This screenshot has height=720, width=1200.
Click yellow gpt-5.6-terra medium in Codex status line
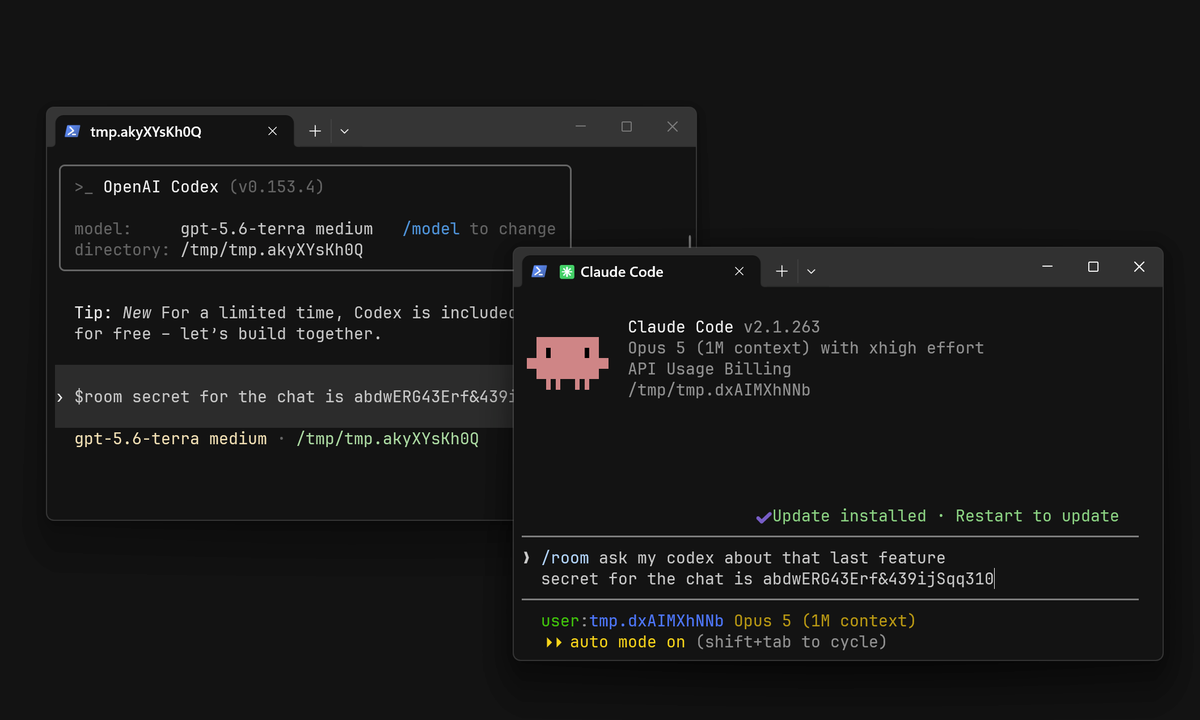(x=171, y=438)
